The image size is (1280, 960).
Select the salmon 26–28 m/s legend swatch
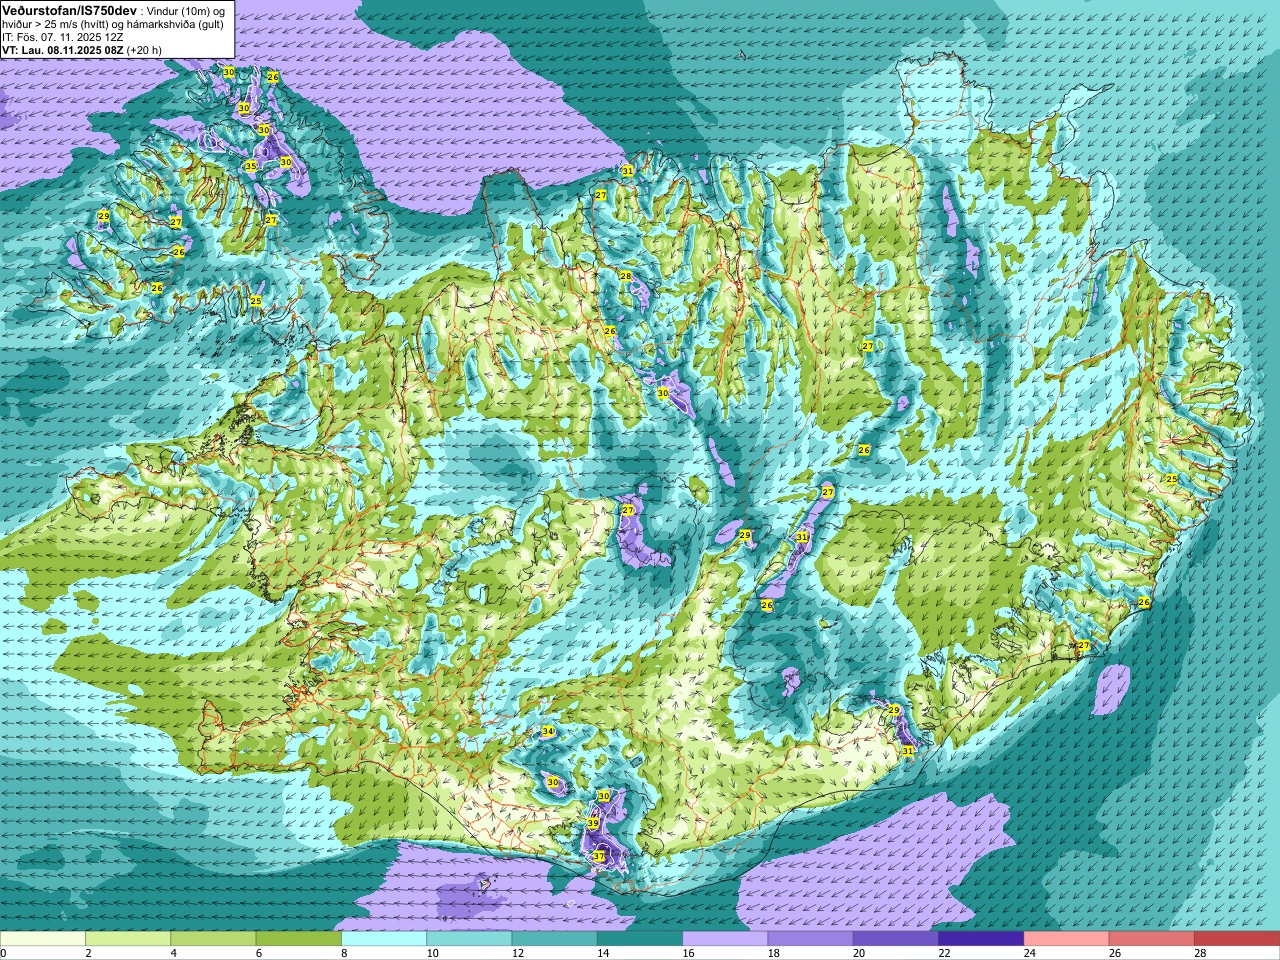pyautogui.click(x=1152, y=939)
